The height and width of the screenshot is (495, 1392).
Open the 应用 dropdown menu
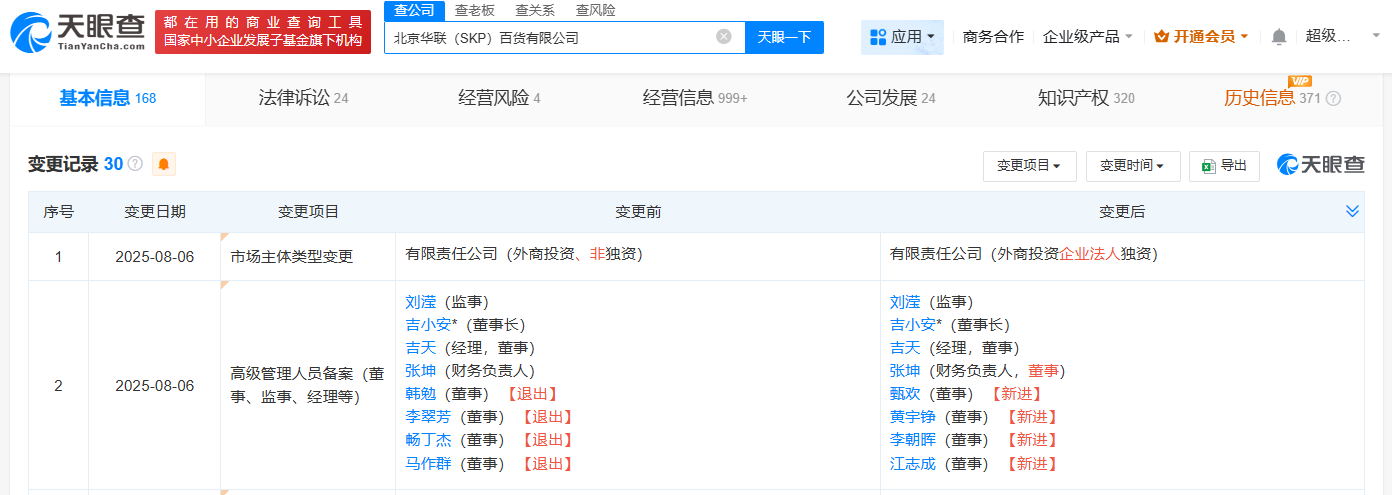(x=902, y=37)
